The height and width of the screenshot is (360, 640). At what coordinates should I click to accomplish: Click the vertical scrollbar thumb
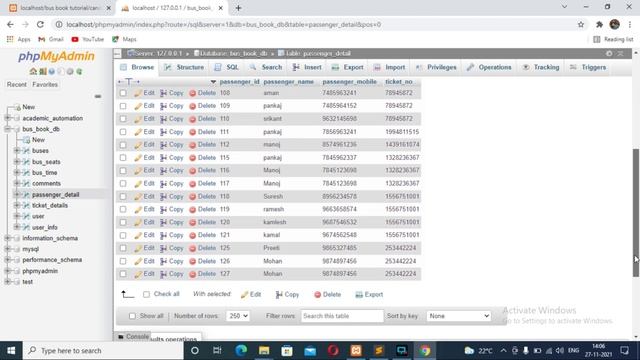(636, 212)
